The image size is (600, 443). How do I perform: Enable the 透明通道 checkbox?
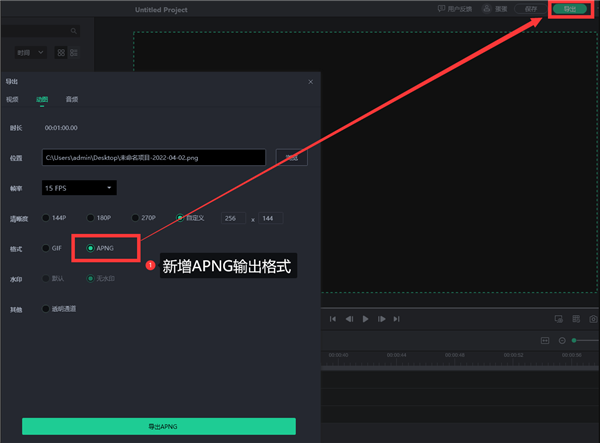click(x=46, y=308)
